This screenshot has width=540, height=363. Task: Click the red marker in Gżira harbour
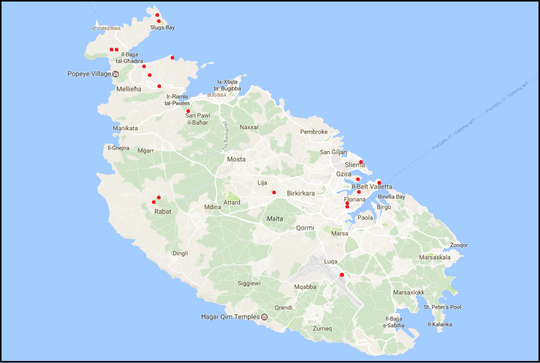click(x=358, y=179)
